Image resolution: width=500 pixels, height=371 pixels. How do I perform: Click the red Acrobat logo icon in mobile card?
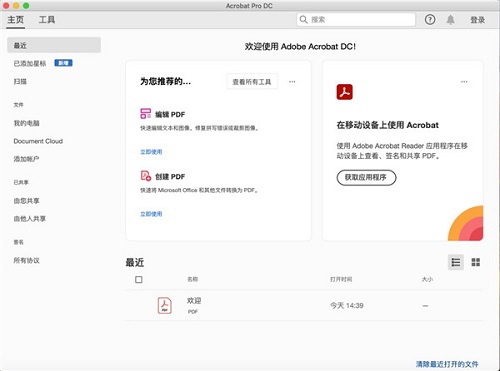pyautogui.click(x=344, y=92)
